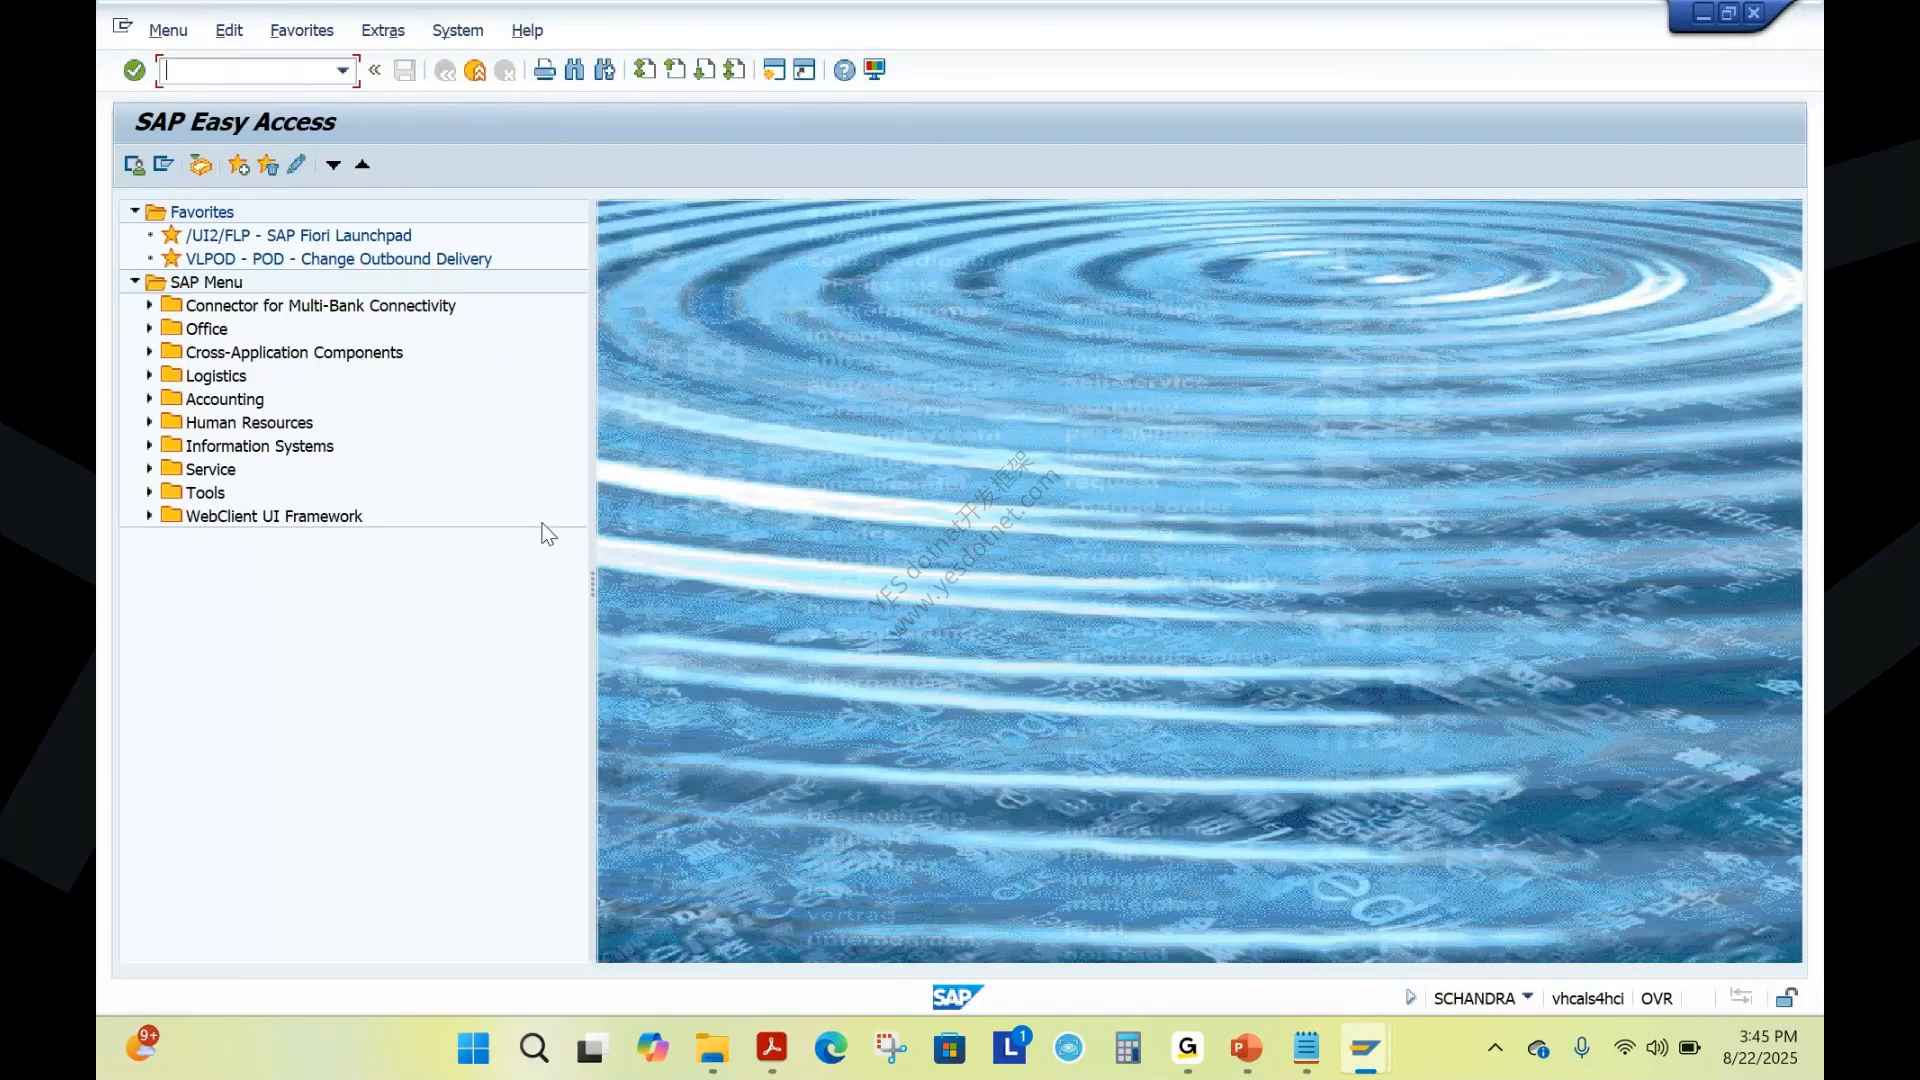The height and width of the screenshot is (1080, 1920).
Task: Click the splitter handle between tree and image
Action: pyautogui.click(x=592, y=583)
